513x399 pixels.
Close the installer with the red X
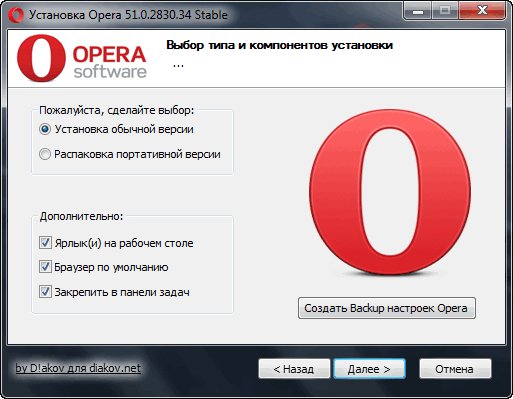tap(482, 11)
